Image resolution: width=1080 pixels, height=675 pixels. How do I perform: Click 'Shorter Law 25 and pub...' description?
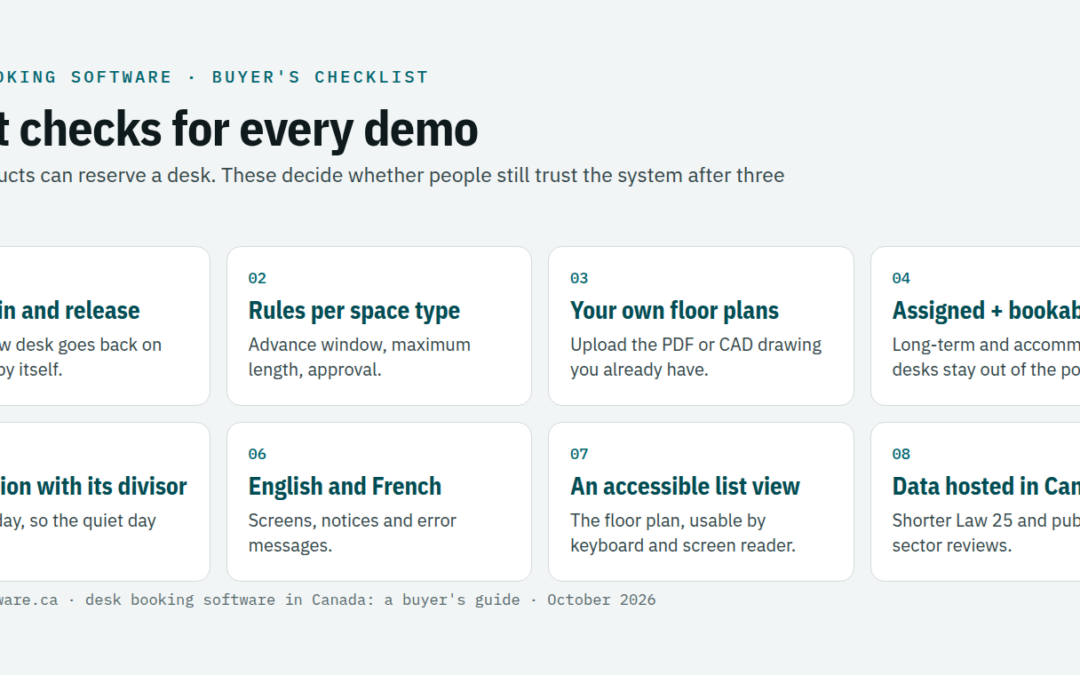pyautogui.click(x=986, y=532)
